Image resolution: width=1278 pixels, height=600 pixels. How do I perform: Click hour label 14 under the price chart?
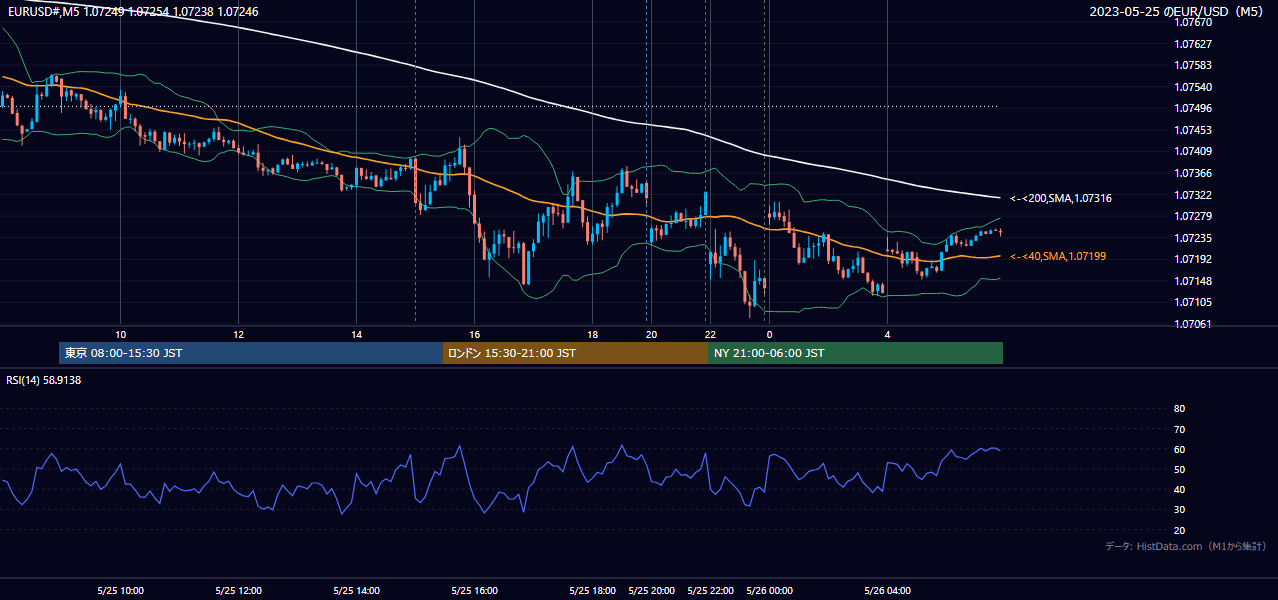pos(356,334)
